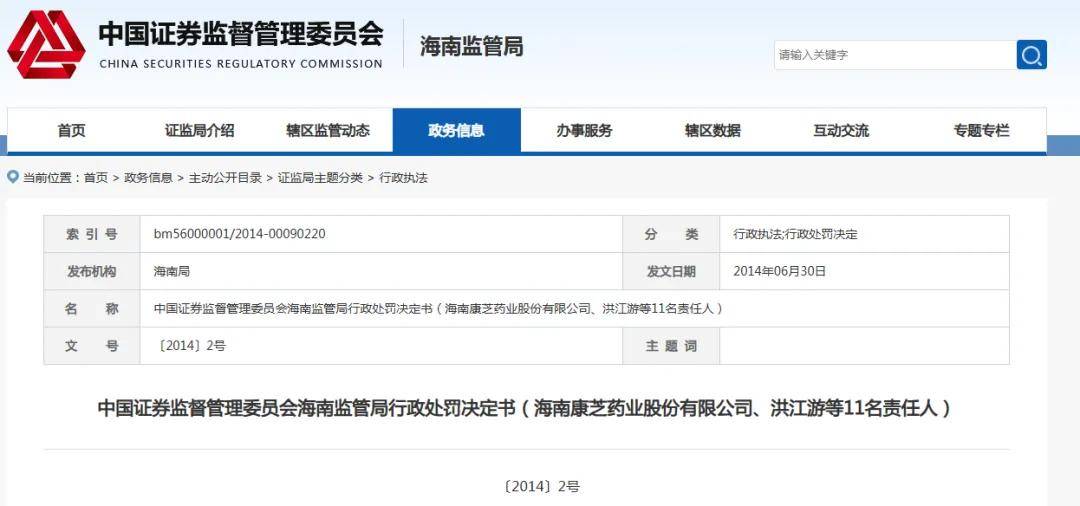
Task: Follow the 政务信息 breadcrumb link
Action: (148, 178)
